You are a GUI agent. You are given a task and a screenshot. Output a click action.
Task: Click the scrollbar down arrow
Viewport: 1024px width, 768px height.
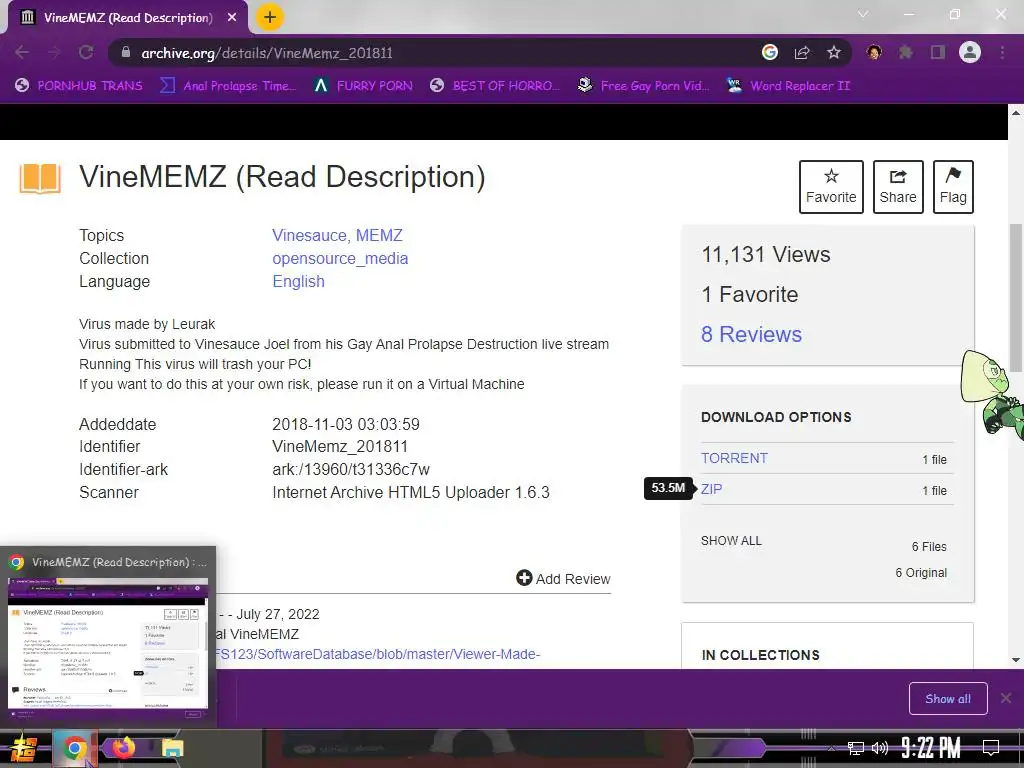point(1016,660)
